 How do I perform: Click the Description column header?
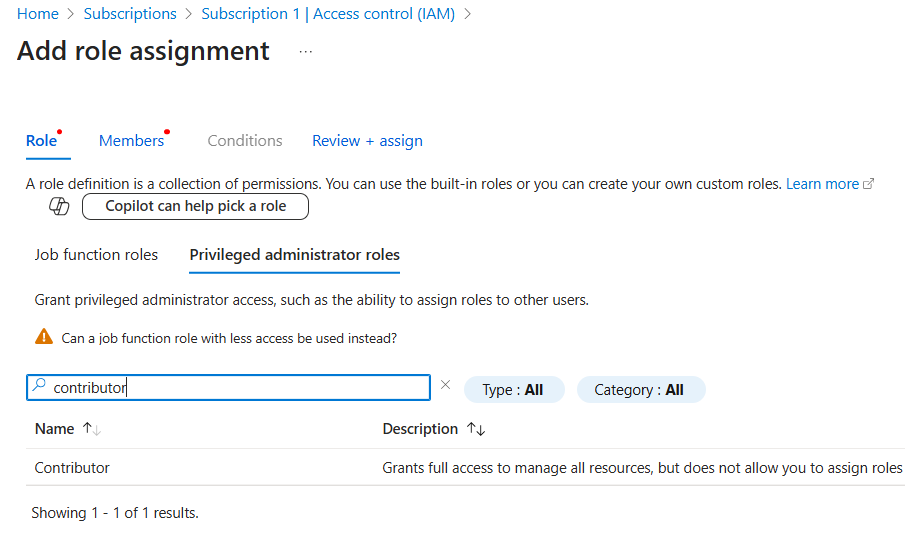pos(420,429)
